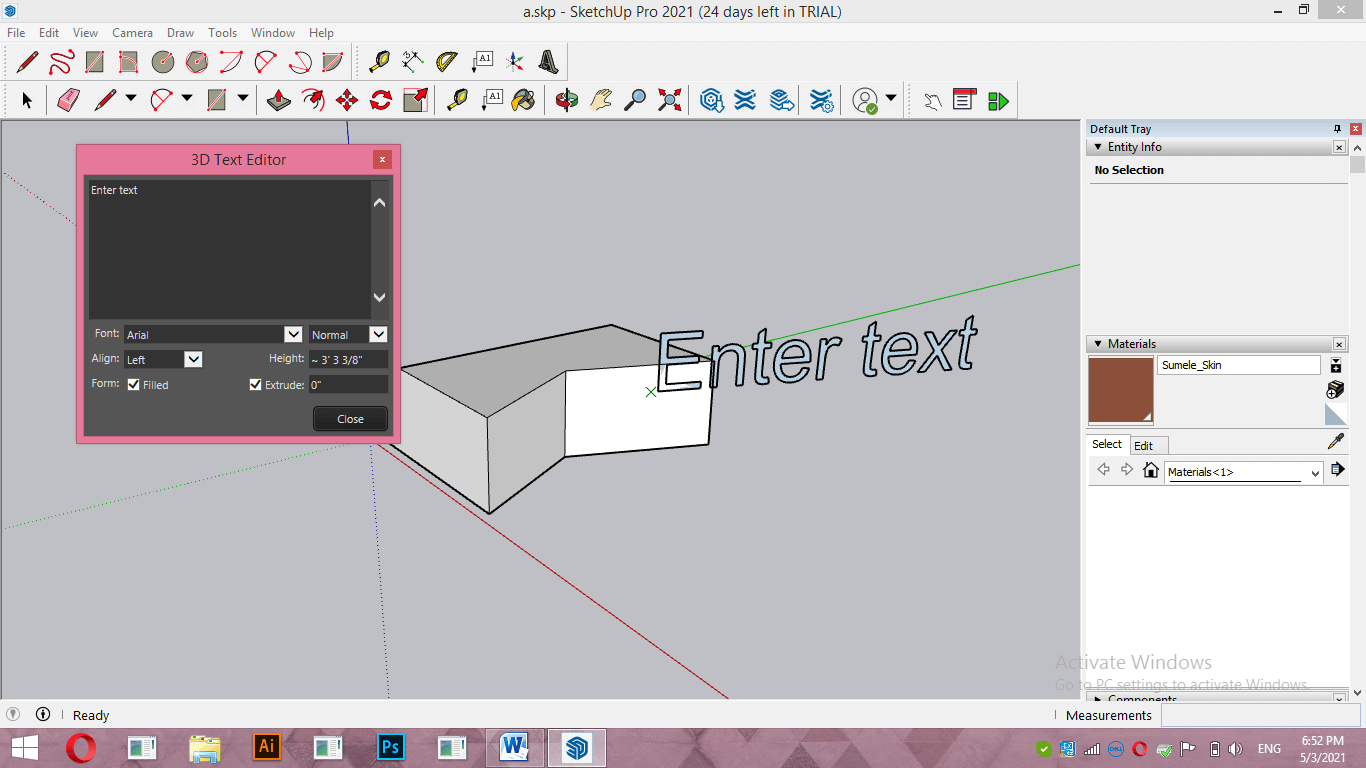
Task: Click the Zoom Extents tool
Action: (x=669, y=100)
